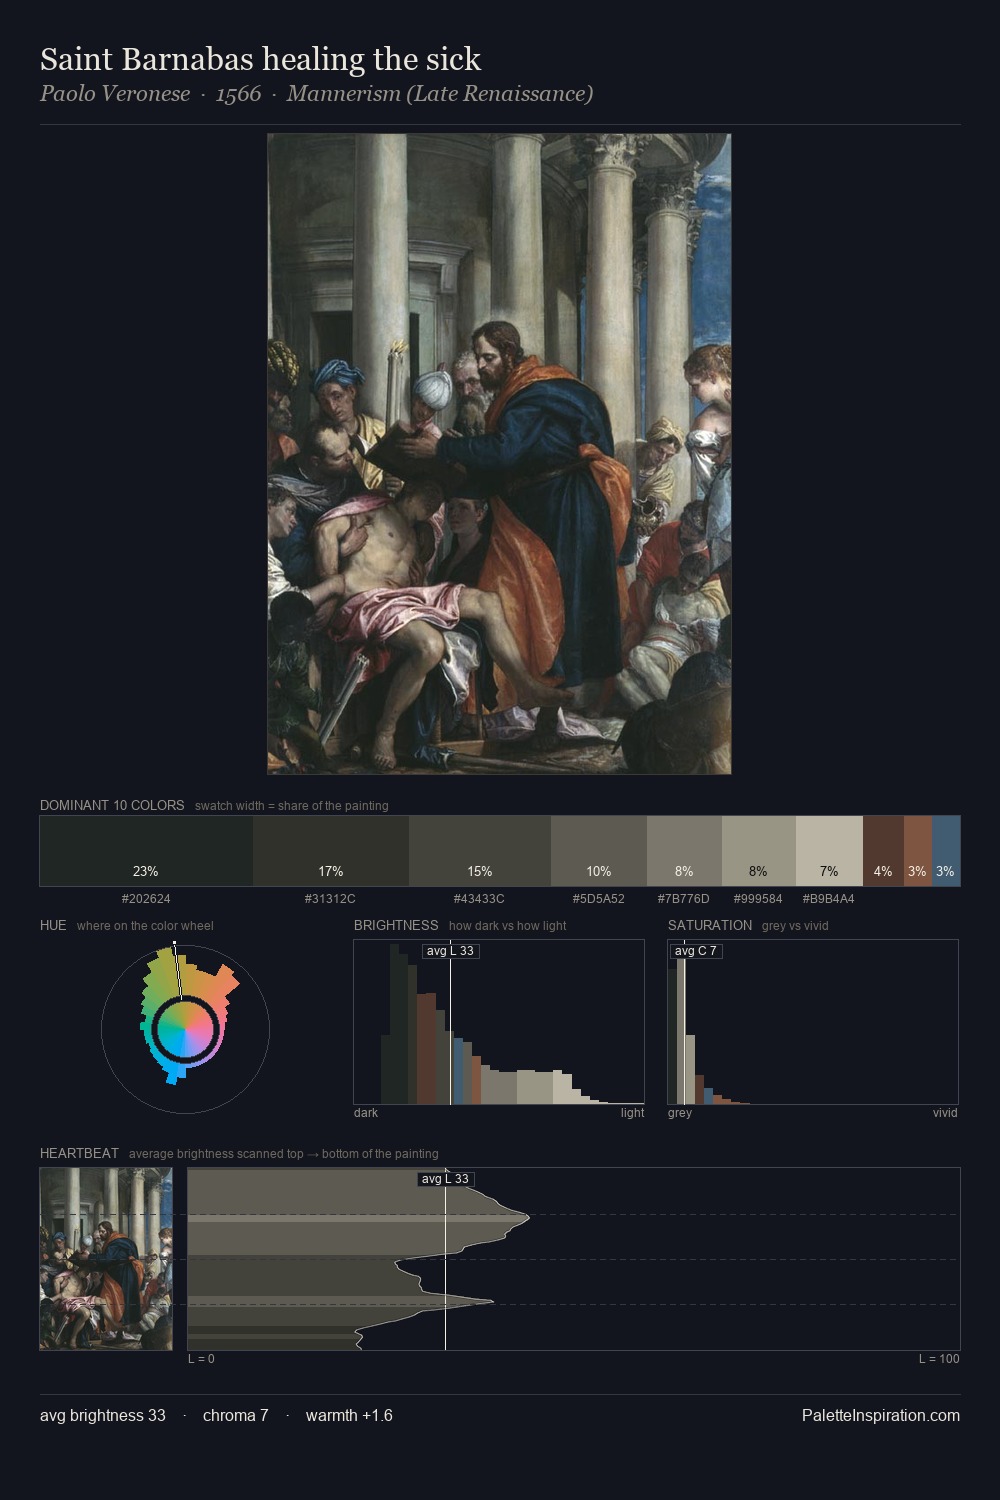Click the 'grey' axis label

(x=680, y=1113)
